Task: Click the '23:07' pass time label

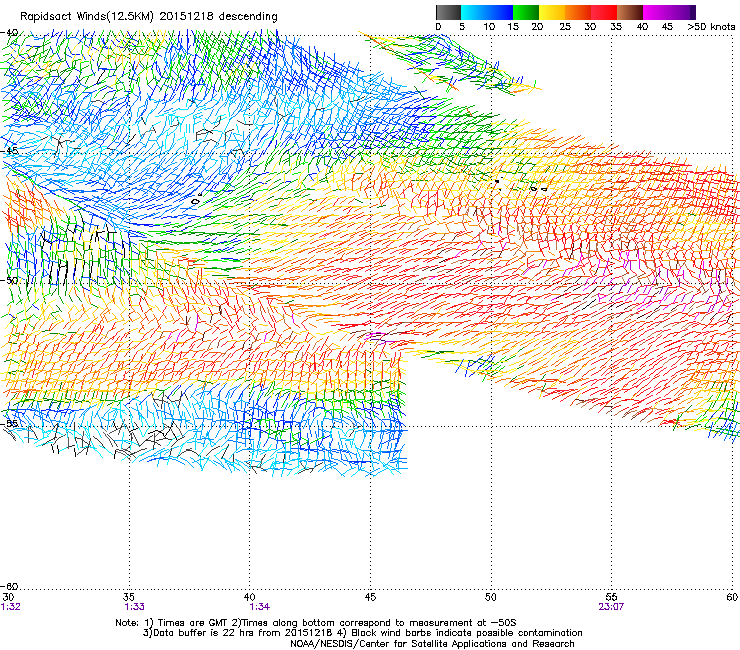Action: [611, 607]
